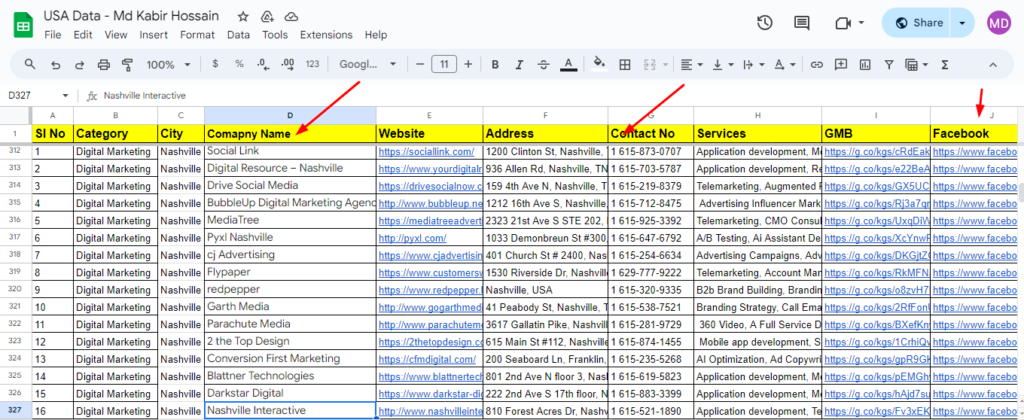Open the 2thetopdesign website link
The image size is (1024, 420).
(x=430, y=342)
